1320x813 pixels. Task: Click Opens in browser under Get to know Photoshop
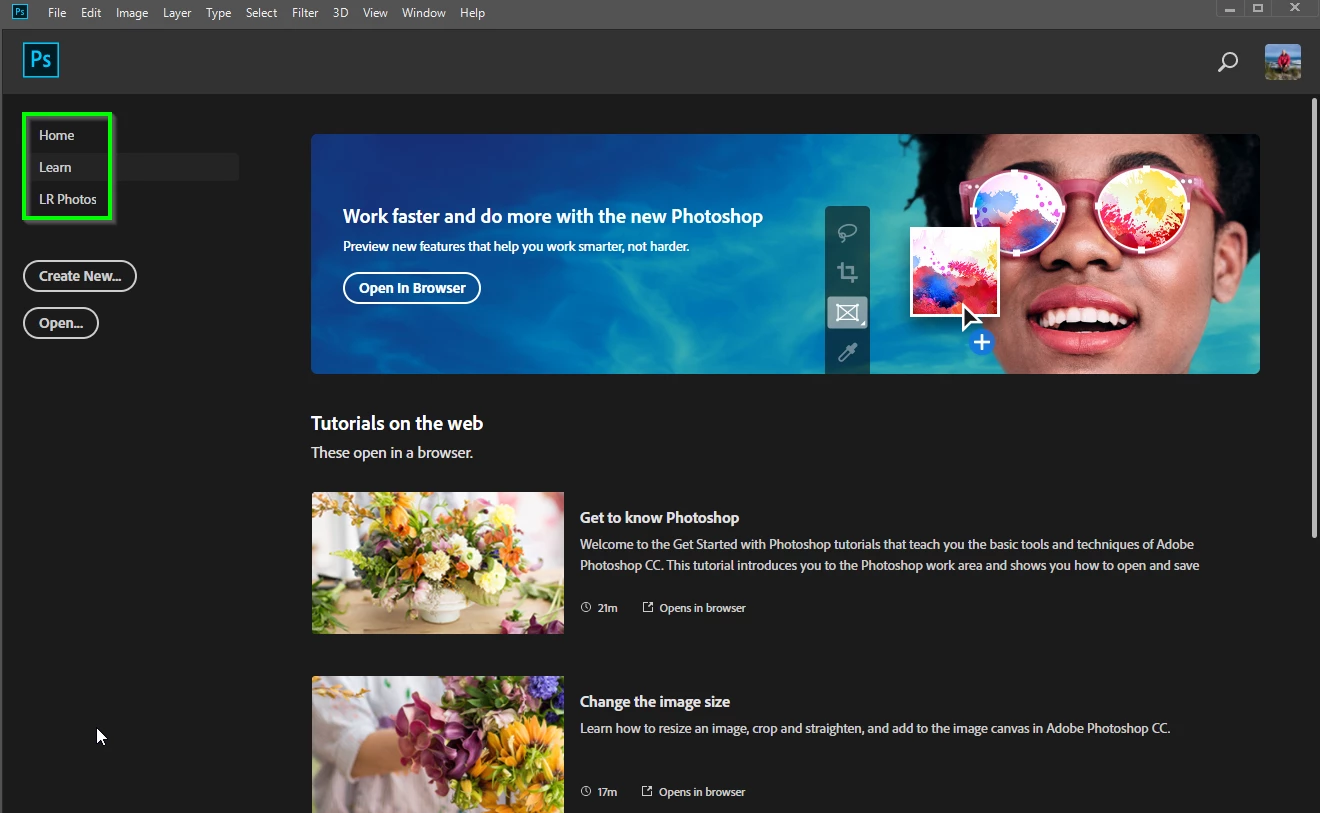click(702, 608)
